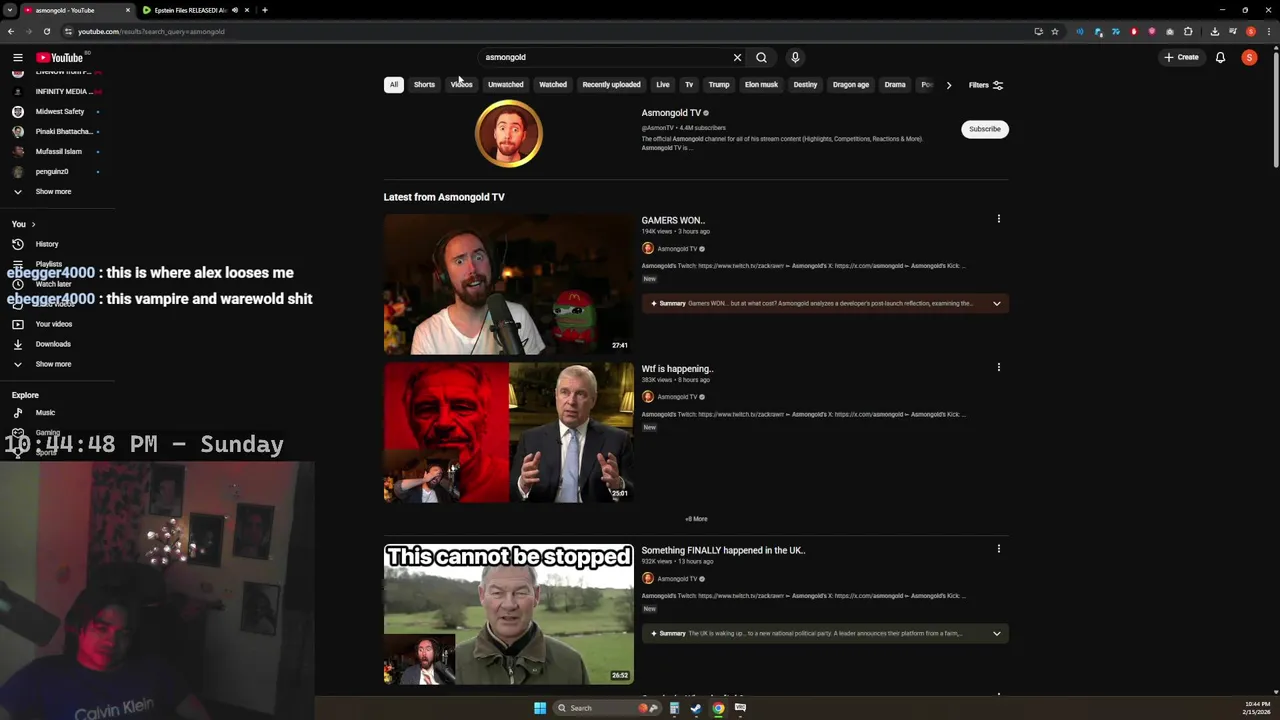Open the Chrome extensions puzzle icon
1280x720 pixels.
click(1188, 31)
